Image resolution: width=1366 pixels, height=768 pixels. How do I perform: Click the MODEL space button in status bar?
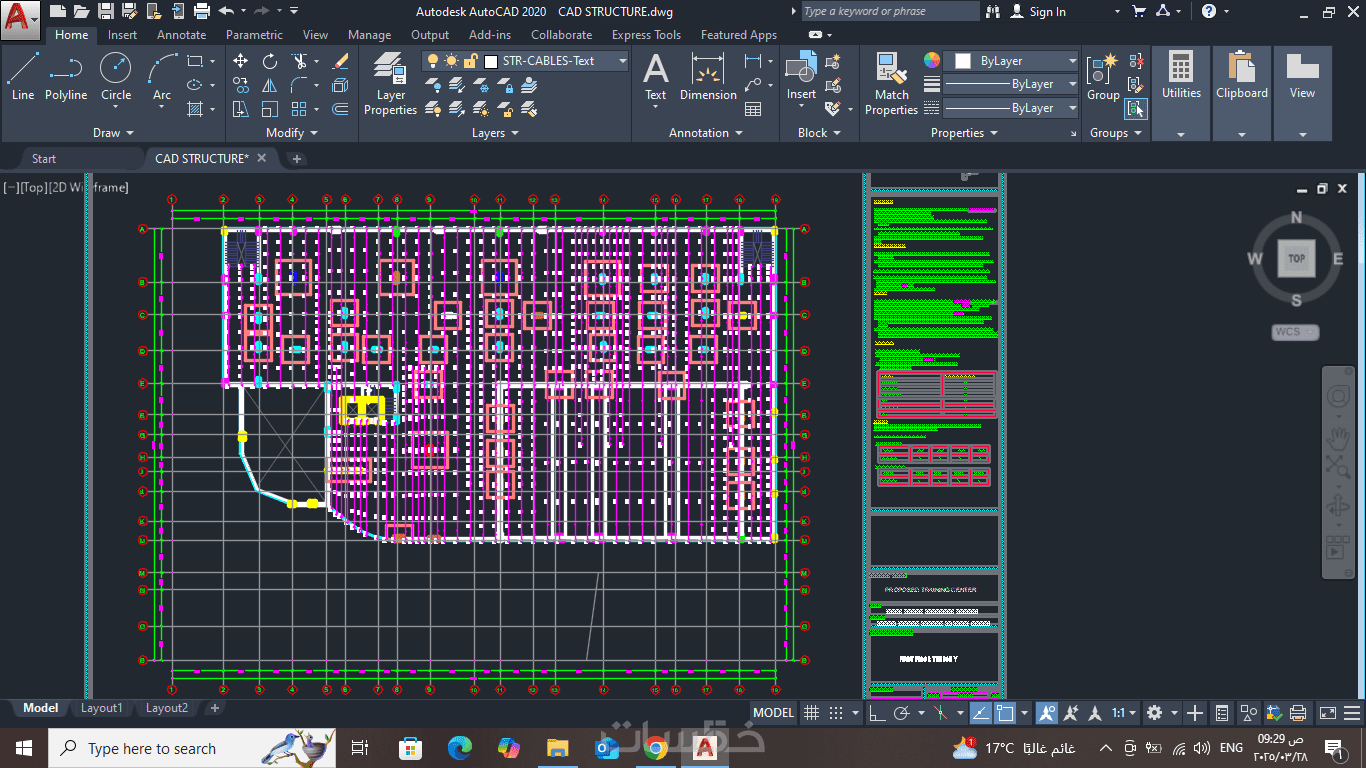tap(773, 713)
